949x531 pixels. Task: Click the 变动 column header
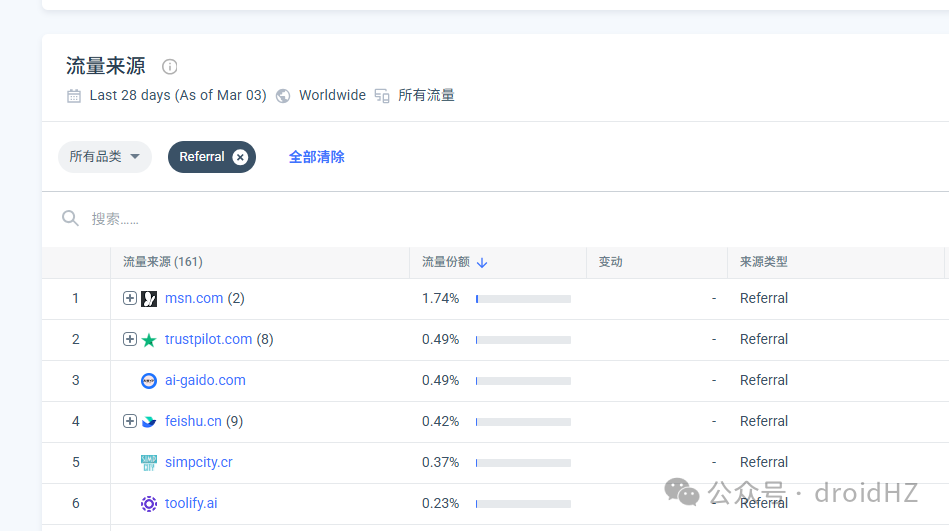(611, 262)
